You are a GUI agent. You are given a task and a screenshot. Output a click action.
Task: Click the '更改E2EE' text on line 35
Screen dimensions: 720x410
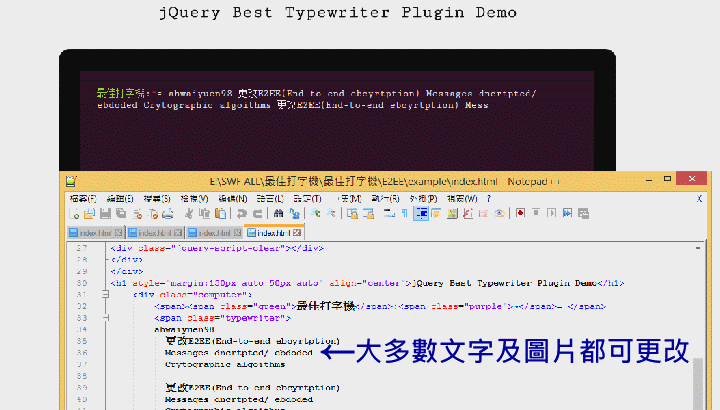pyautogui.click(x=187, y=341)
